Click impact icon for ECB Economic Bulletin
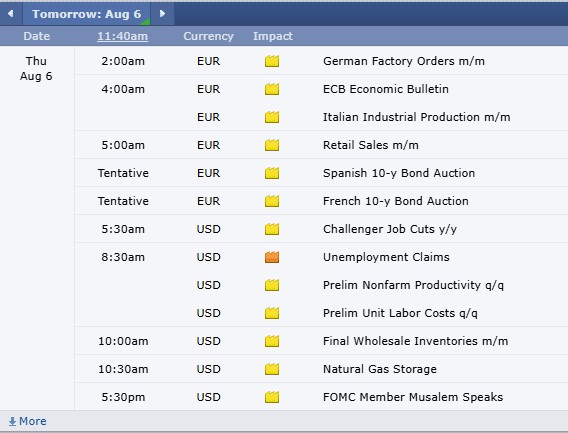The width and height of the screenshot is (568, 433). click(272, 89)
